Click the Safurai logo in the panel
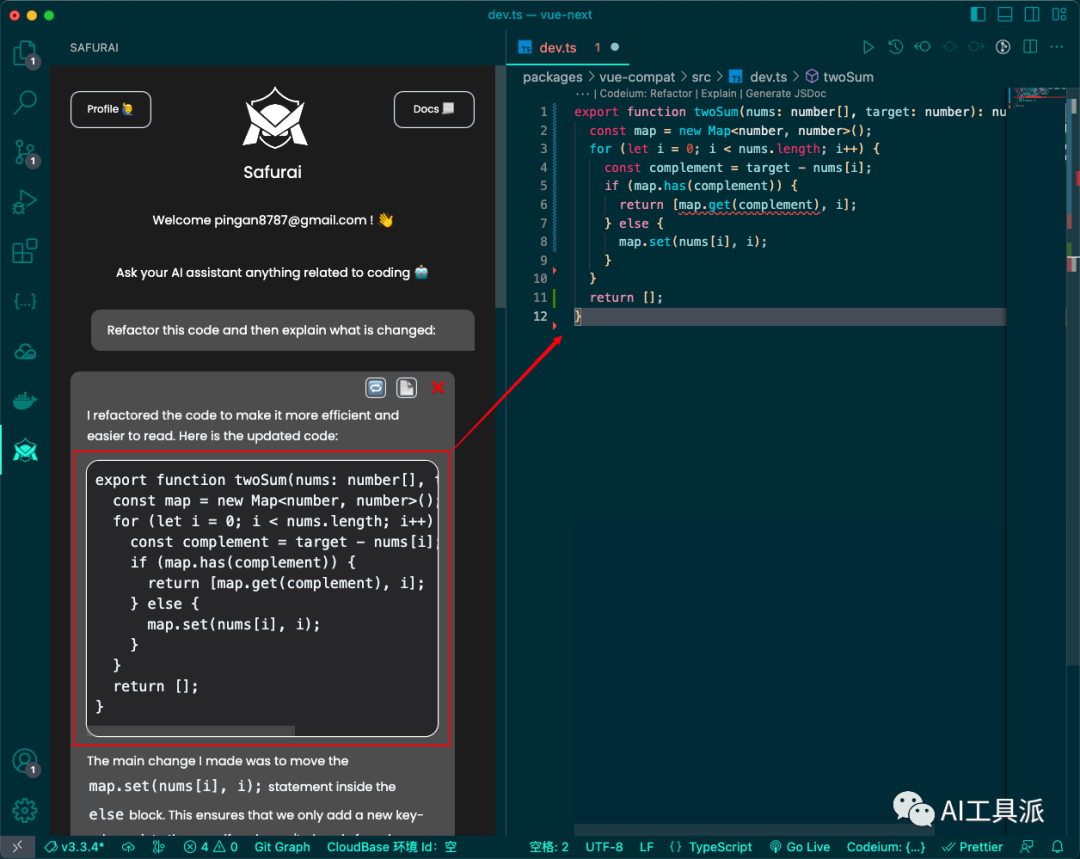The image size is (1080, 859). pyautogui.click(x=274, y=118)
